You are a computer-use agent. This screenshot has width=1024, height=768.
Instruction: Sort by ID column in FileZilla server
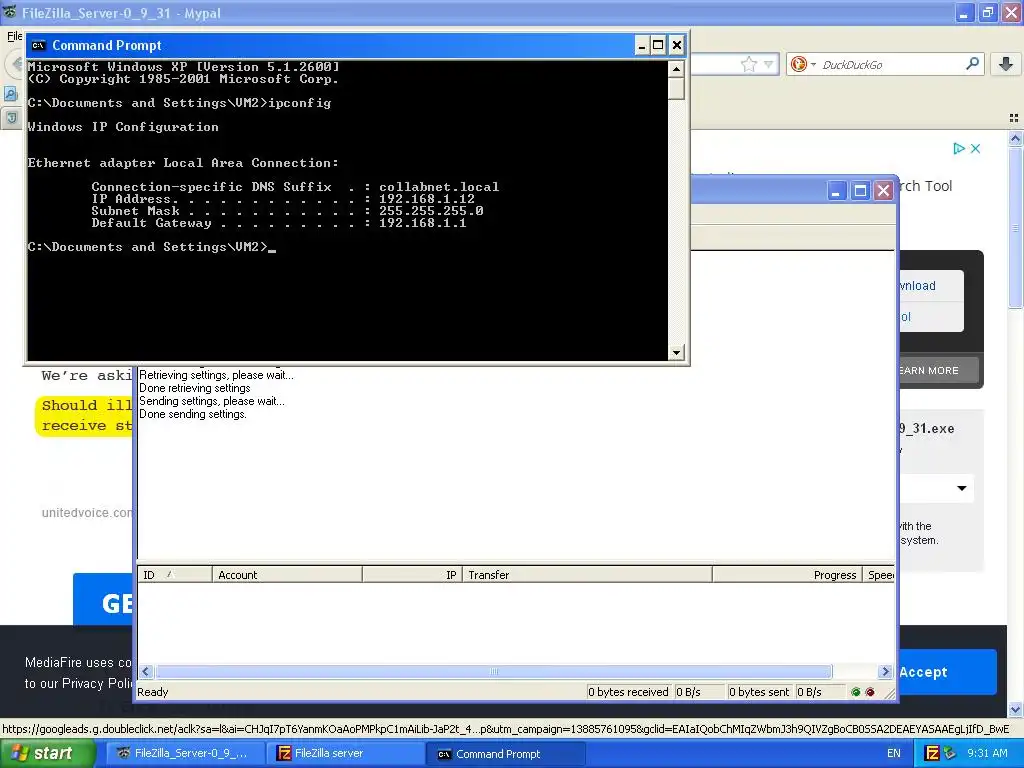pos(174,575)
